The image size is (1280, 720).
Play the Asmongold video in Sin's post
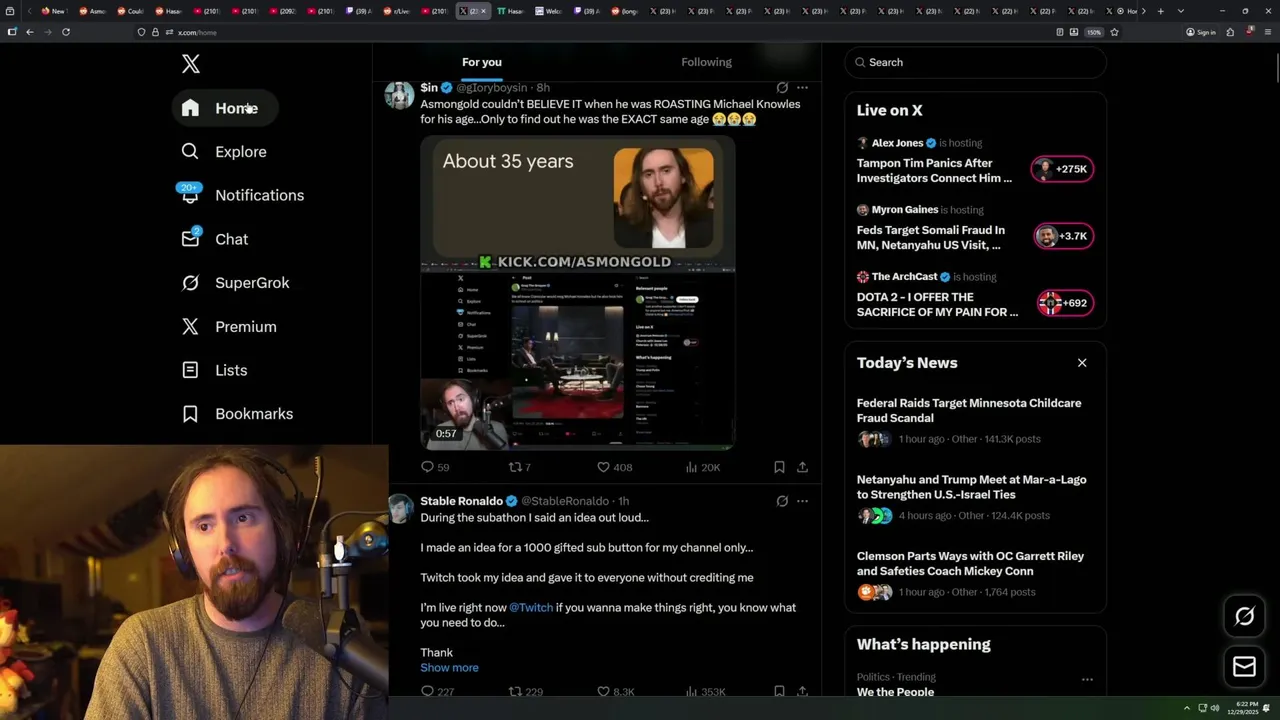(578, 293)
